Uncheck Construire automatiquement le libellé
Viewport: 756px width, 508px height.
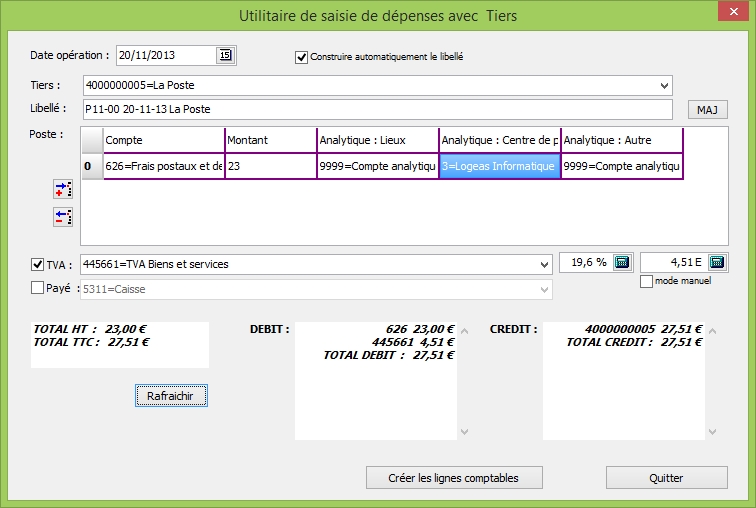pos(301,57)
